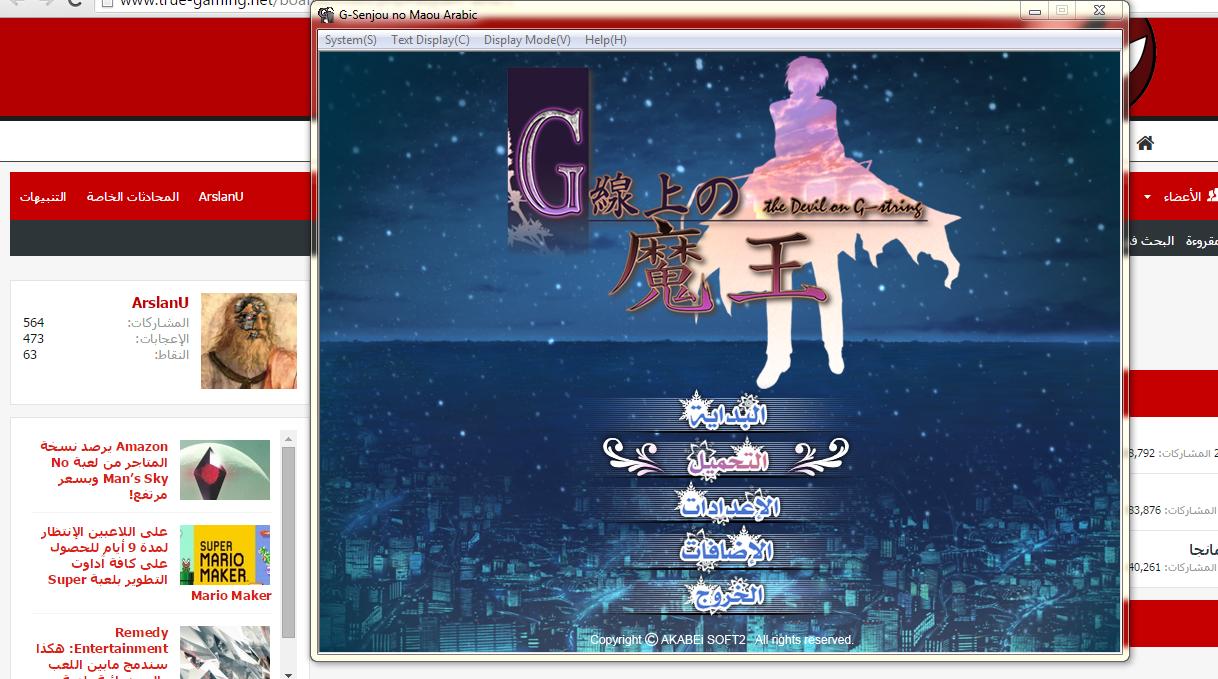Click the الإعجابات value 473
This screenshot has width=1218, height=679.
click(x=34, y=339)
